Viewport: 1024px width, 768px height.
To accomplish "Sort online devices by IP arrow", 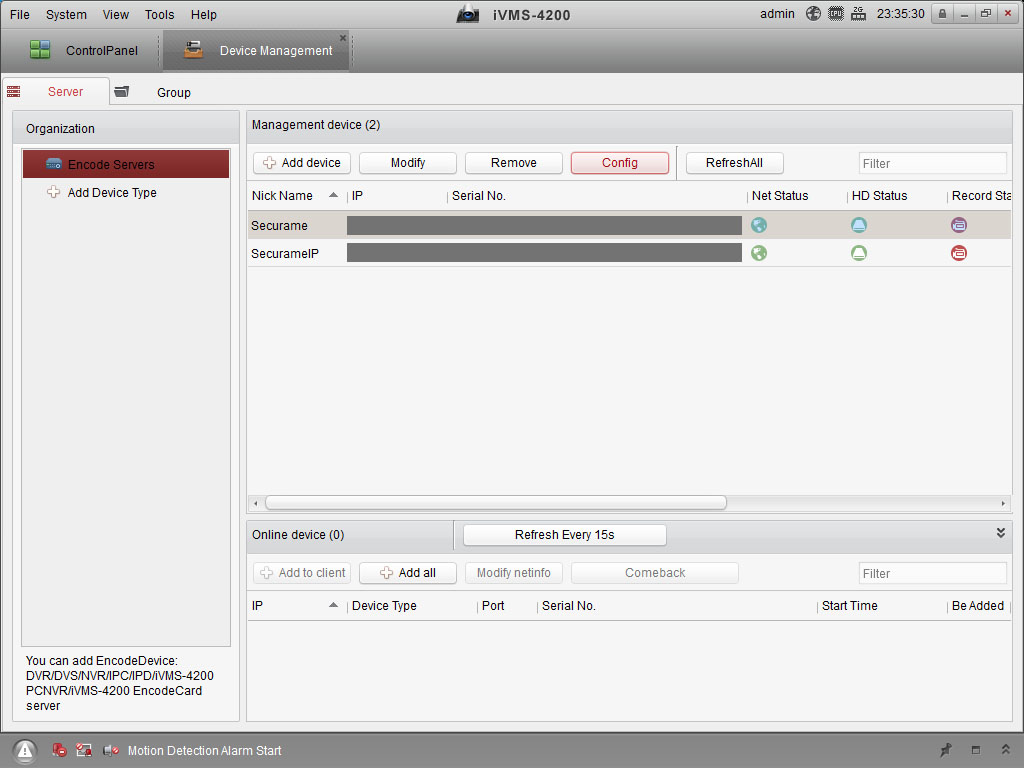I will tap(333, 605).
